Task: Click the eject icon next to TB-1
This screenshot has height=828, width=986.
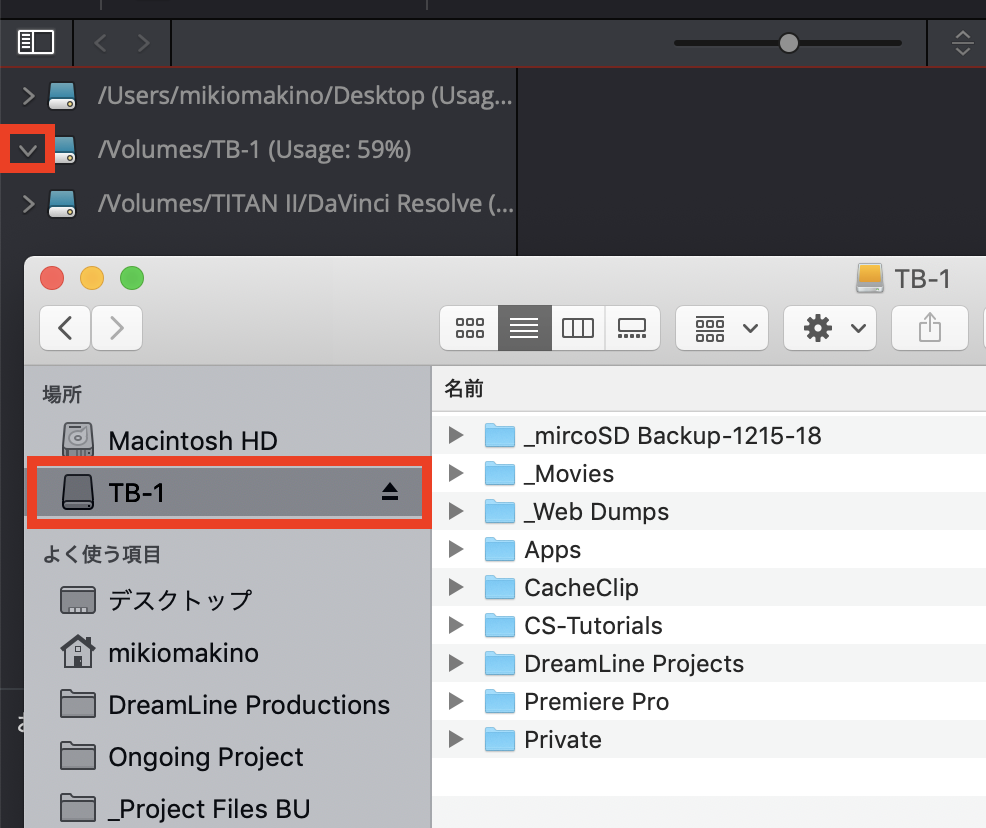Action: pyautogui.click(x=390, y=491)
